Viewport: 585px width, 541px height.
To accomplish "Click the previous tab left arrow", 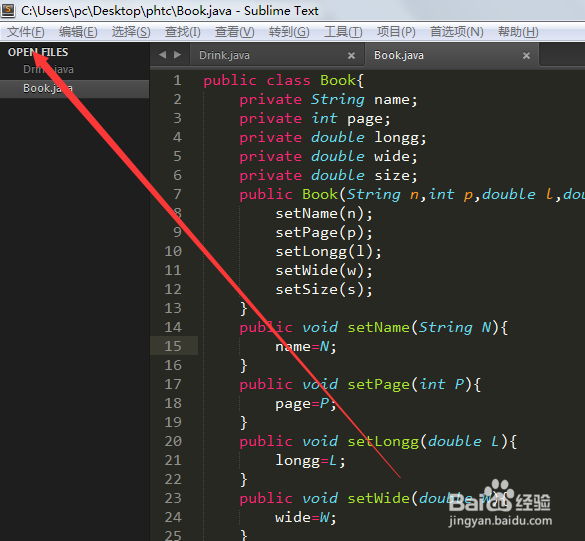I will [162, 55].
